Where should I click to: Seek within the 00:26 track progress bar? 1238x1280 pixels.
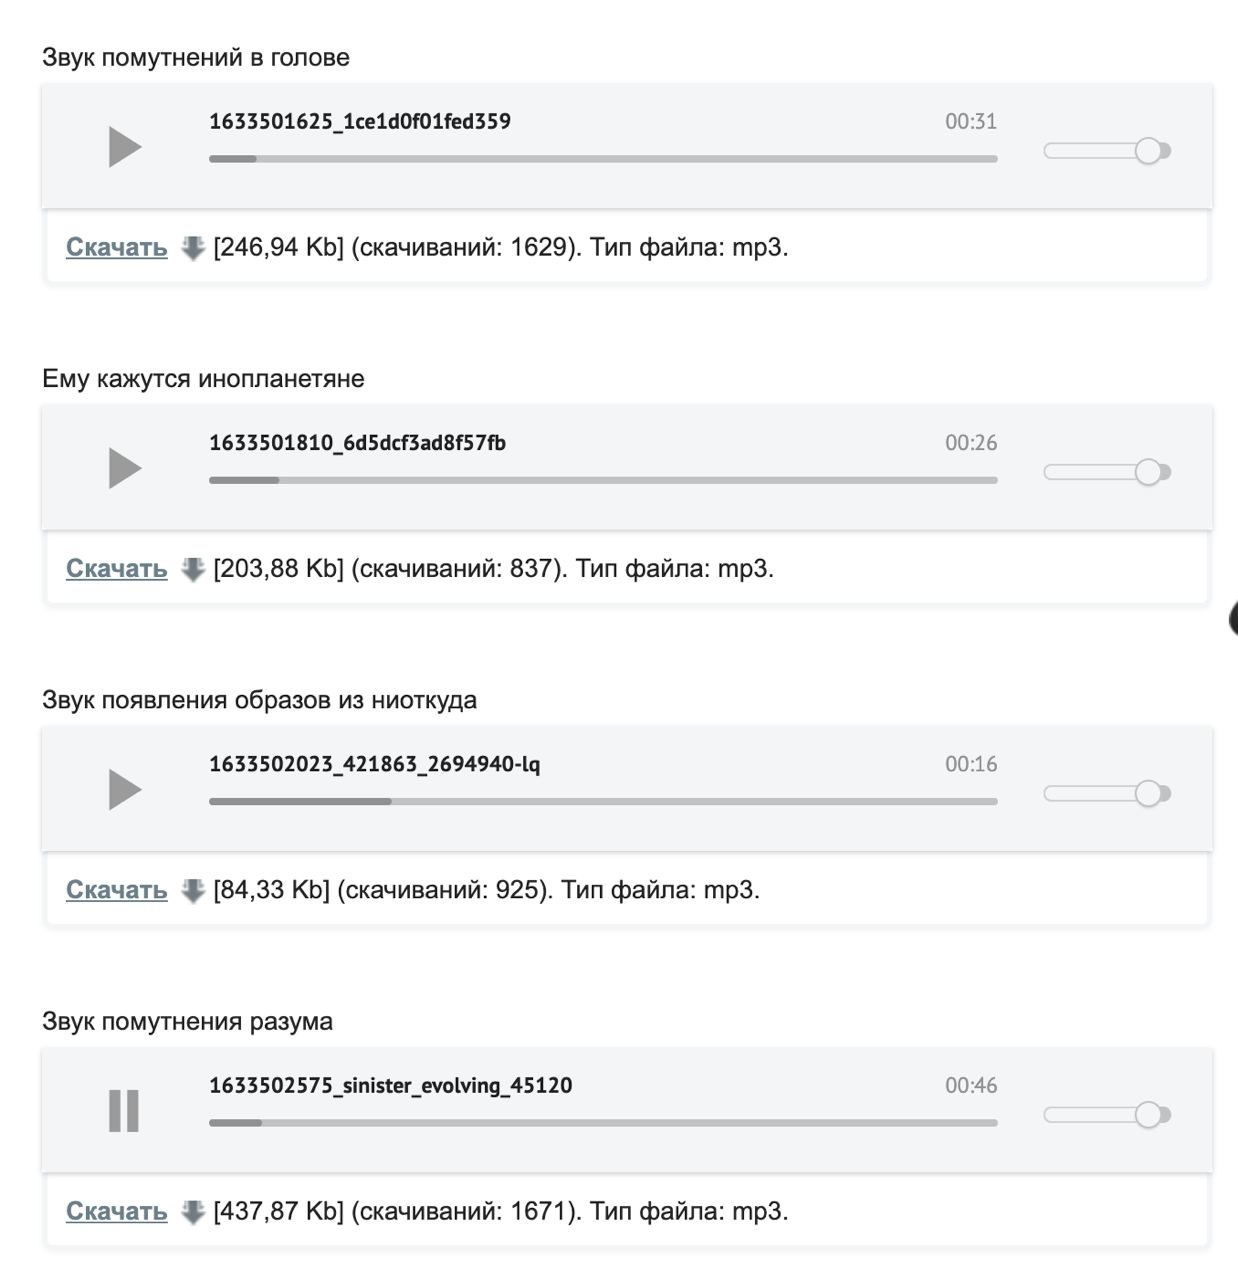(x=603, y=480)
